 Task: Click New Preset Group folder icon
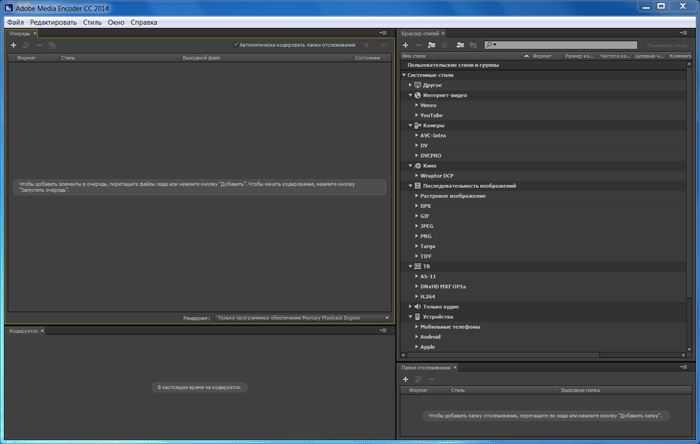[431, 45]
